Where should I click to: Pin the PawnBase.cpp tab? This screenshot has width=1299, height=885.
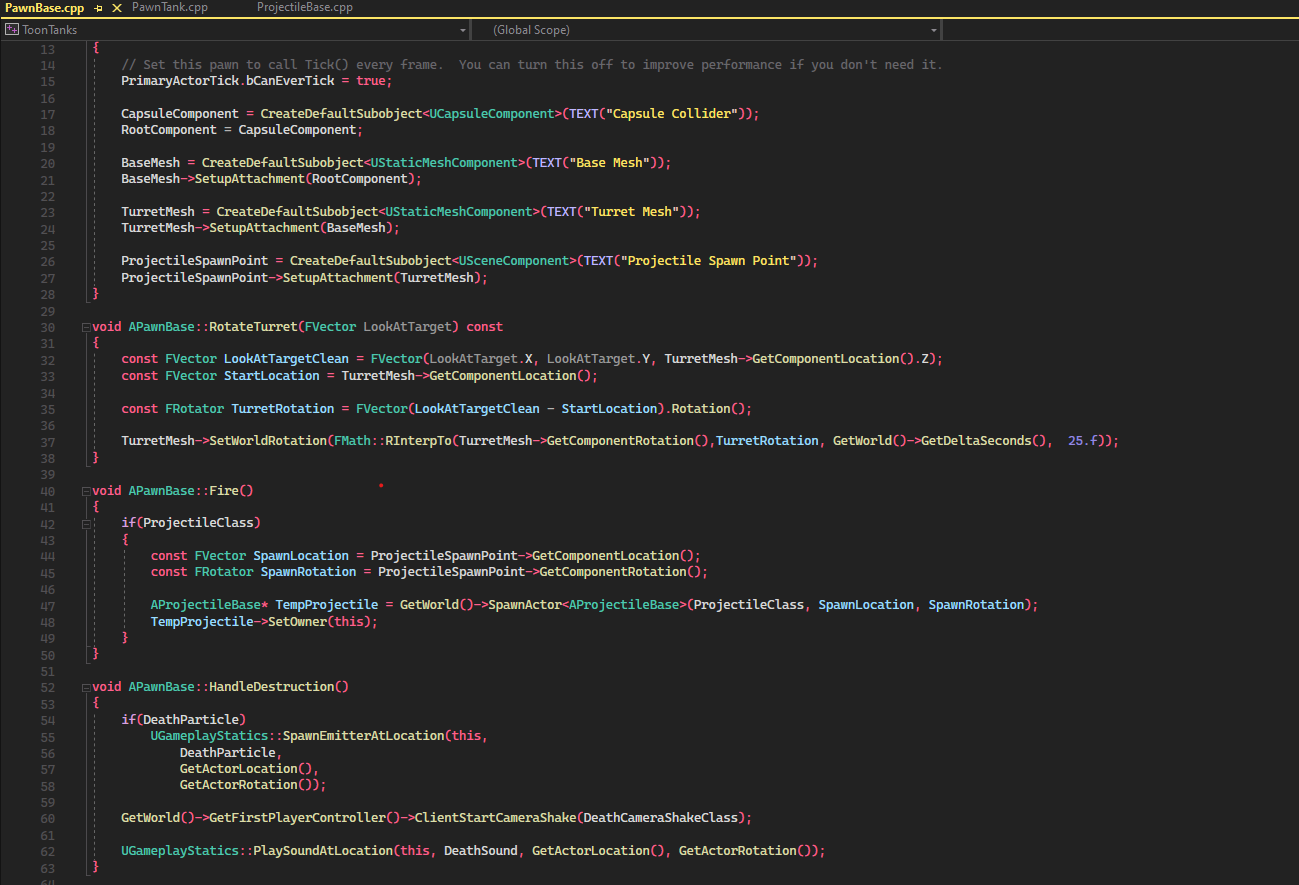pos(99,8)
